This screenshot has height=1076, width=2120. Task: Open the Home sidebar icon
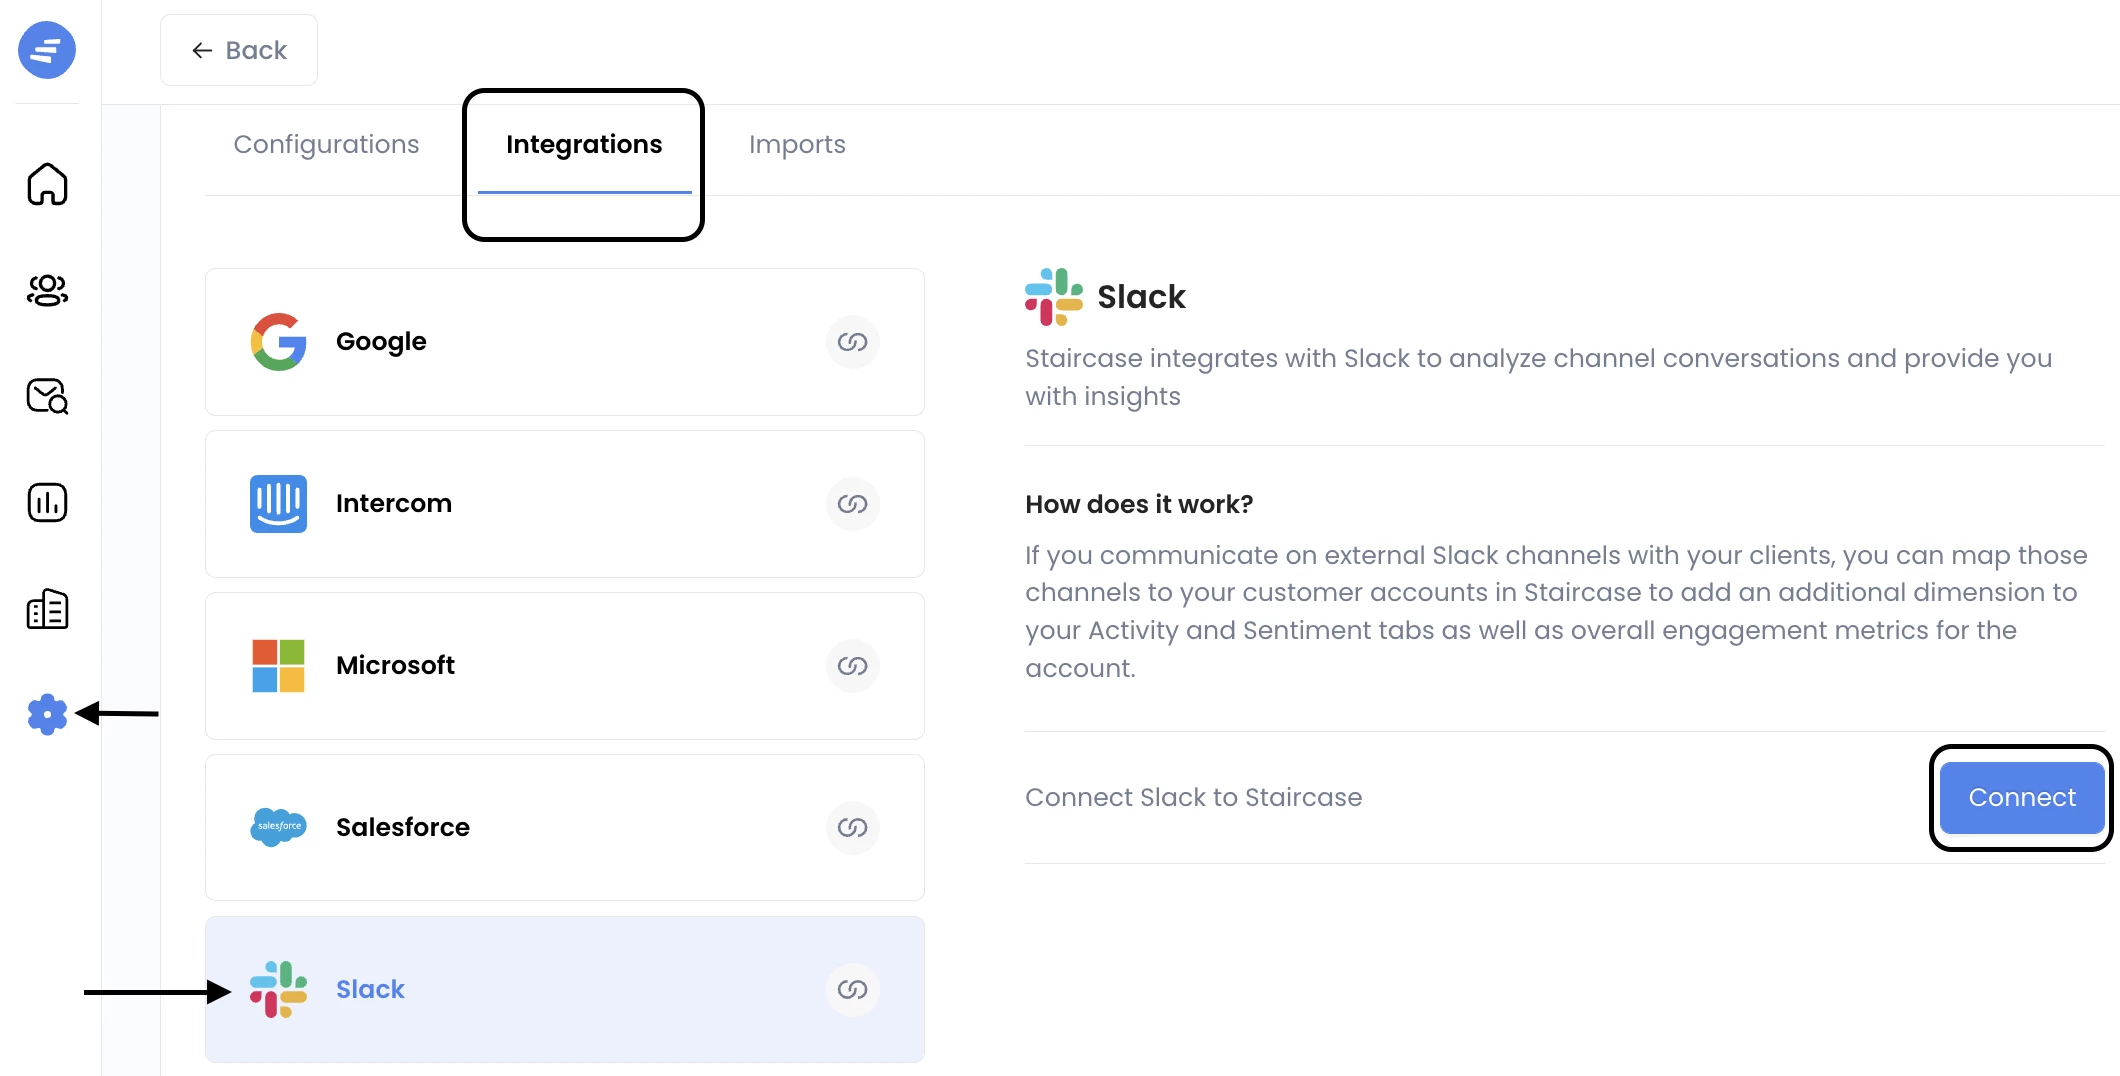coord(47,184)
